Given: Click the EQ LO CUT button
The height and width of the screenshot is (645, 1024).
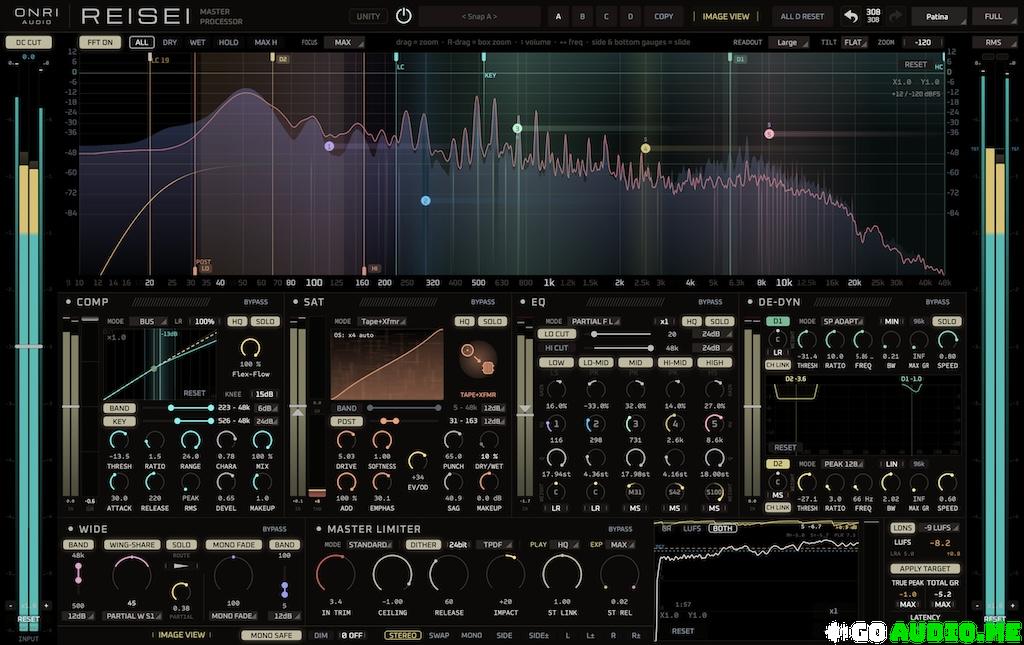Looking at the screenshot, I should click(x=556, y=334).
